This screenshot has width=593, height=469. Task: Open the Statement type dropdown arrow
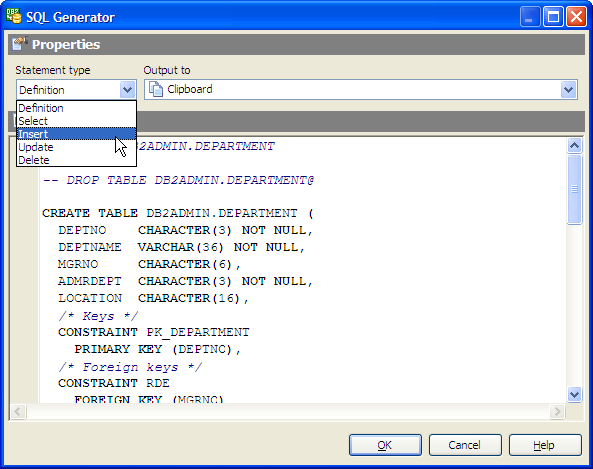[128, 90]
